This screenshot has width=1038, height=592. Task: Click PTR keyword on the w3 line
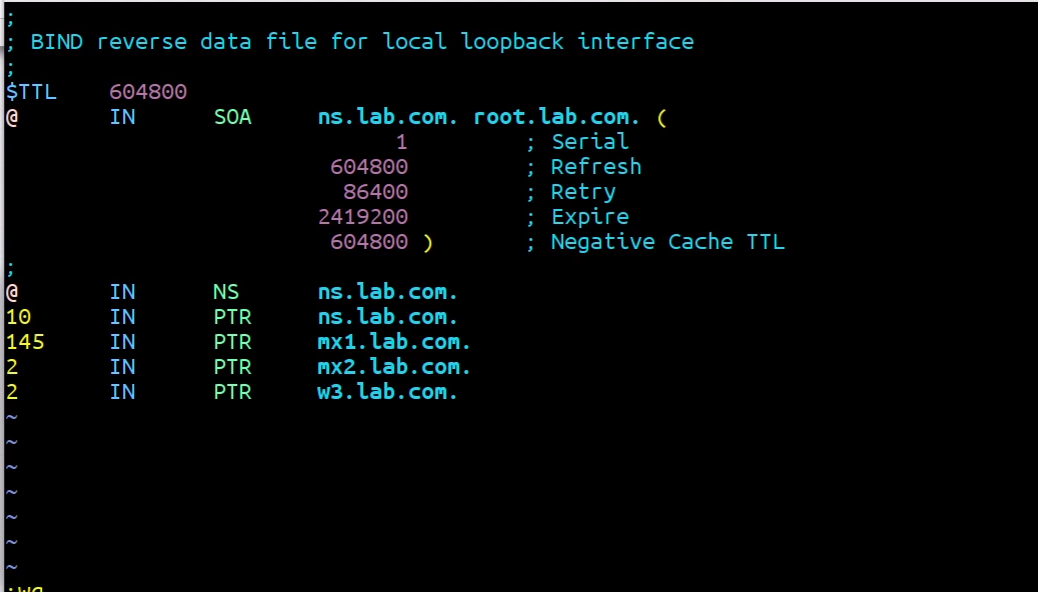tap(232, 392)
